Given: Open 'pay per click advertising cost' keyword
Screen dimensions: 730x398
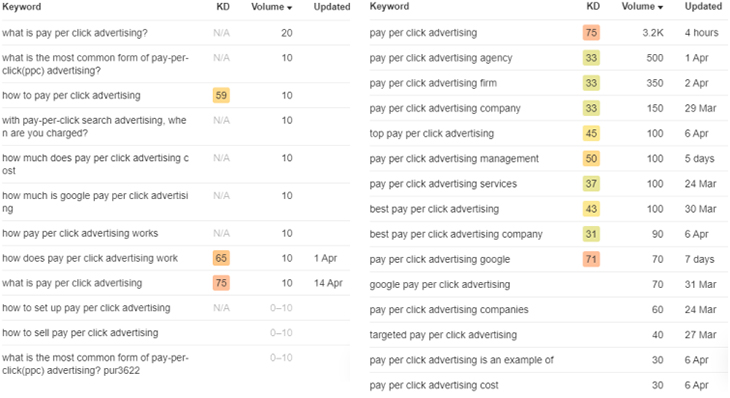Looking at the screenshot, I should tap(434, 385).
